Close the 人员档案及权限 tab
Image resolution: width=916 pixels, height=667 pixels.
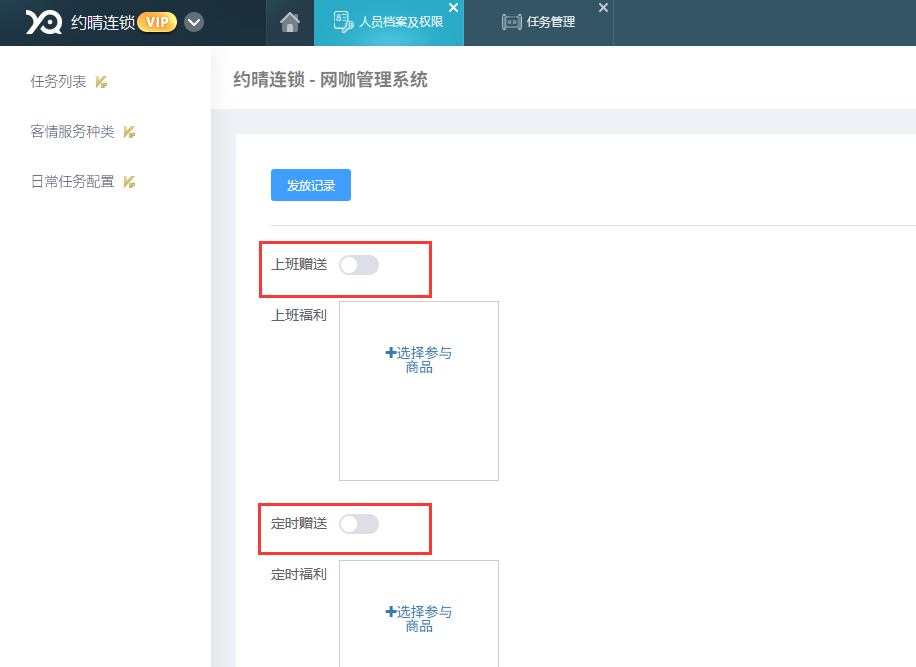[x=453, y=8]
